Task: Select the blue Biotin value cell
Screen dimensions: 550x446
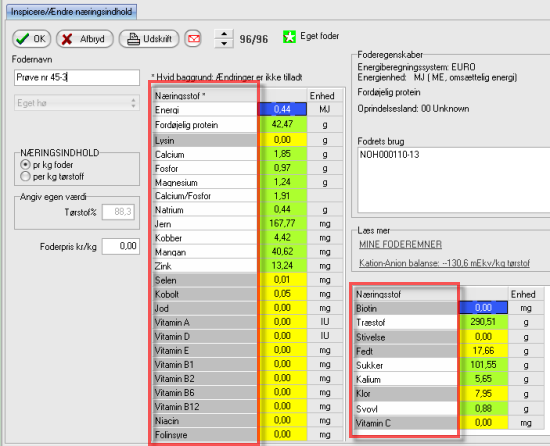Action: [483, 308]
